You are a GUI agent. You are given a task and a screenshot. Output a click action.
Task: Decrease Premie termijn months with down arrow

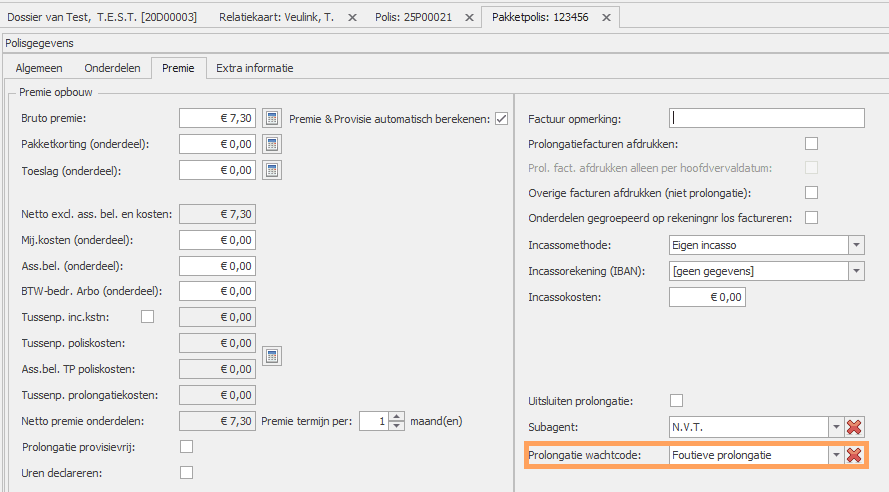(x=397, y=426)
